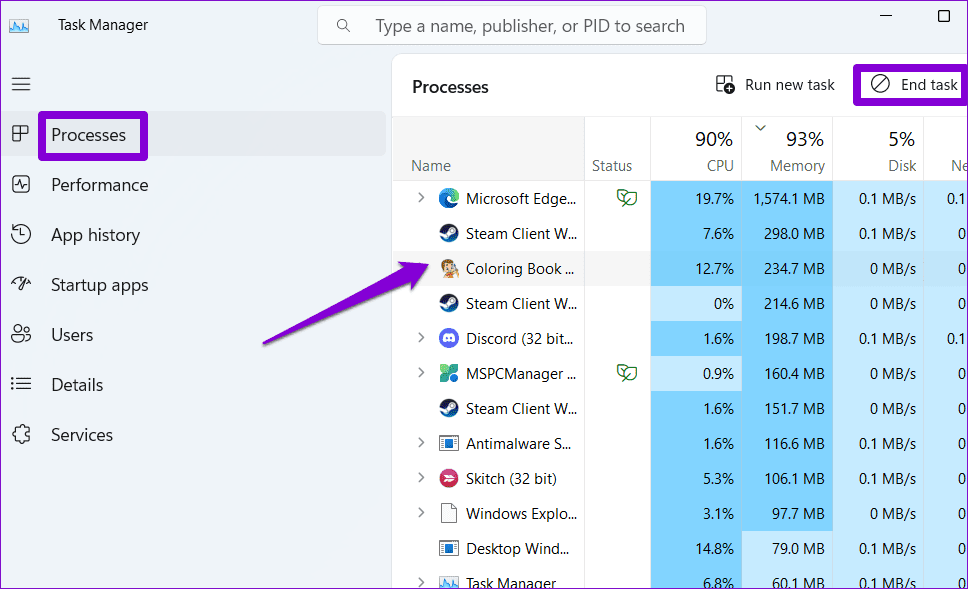Expand the Discord process group
The width and height of the screenshot is (968, 589).
point(421,338)
